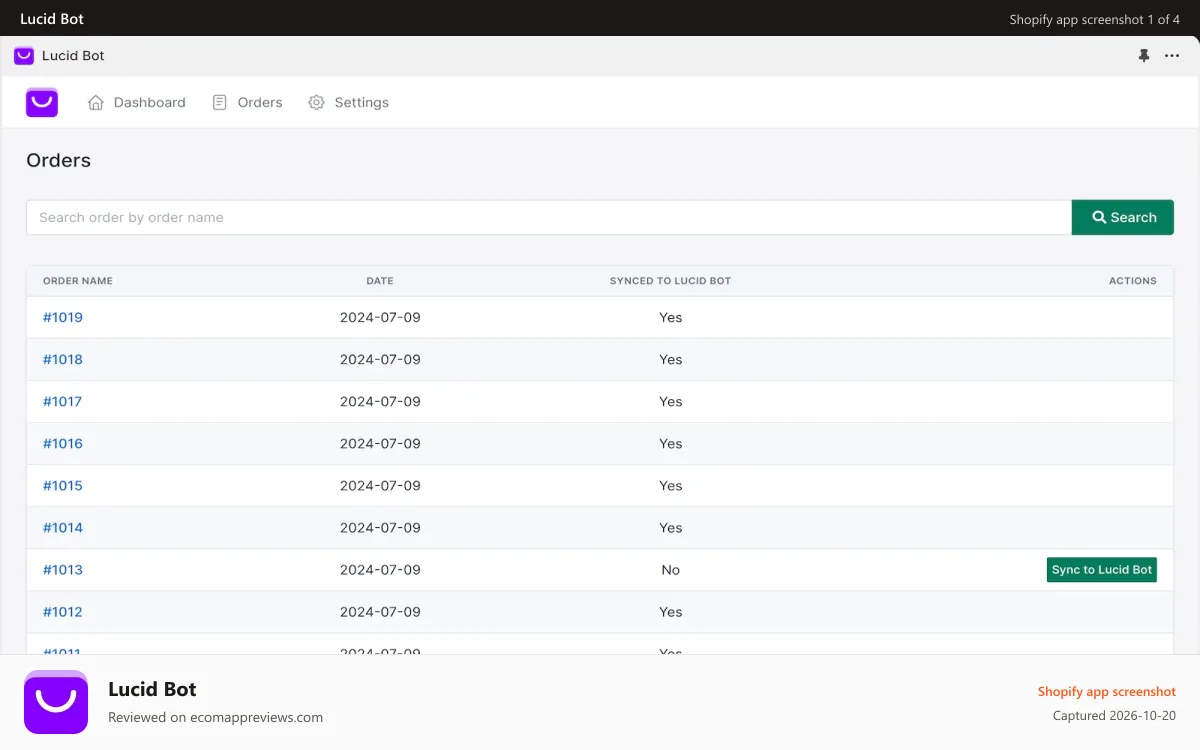This screenshot has width=1200, height=750.
Task: Click the green Search button
Action: (1123, 217)
